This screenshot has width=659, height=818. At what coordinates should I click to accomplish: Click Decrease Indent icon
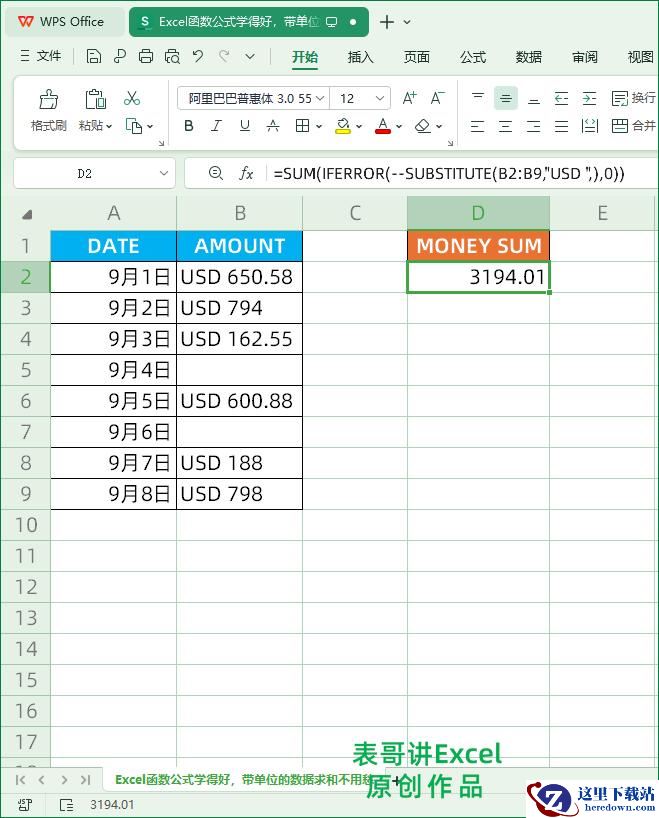(561, 98)
